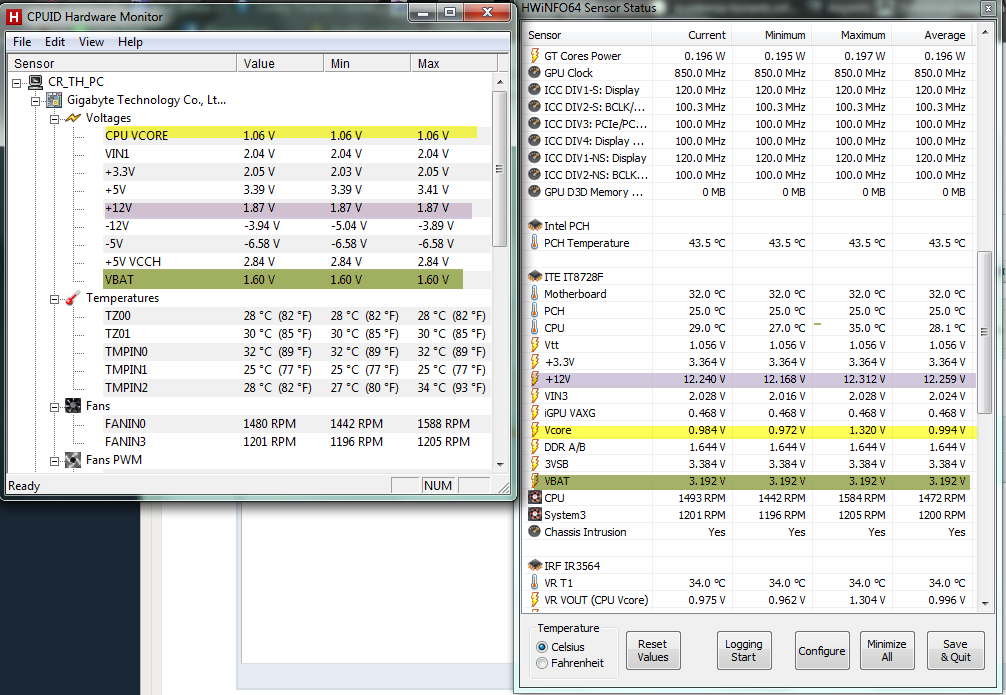Collapse the Fans section in HWMonitor
The image size is (1006, 695).
[55, 407]
